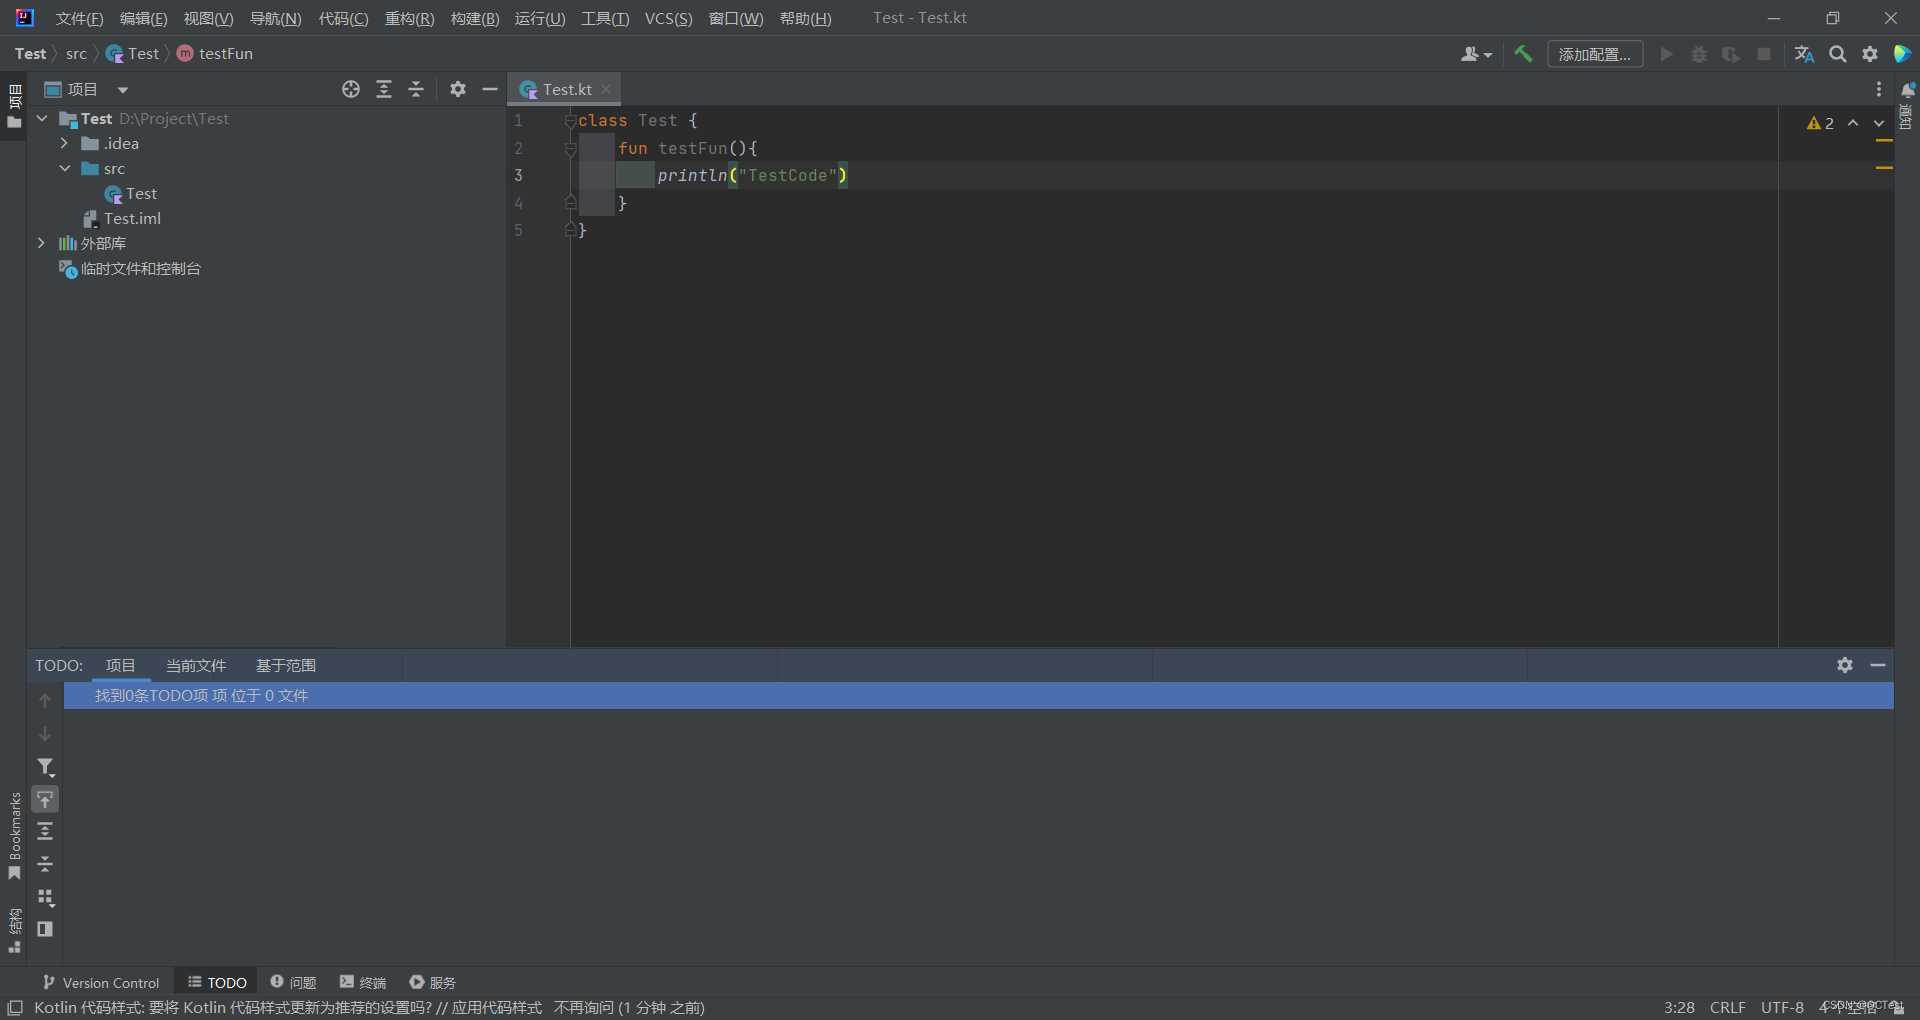Click 应用代码样式 link in status bar

point(497,1007)
